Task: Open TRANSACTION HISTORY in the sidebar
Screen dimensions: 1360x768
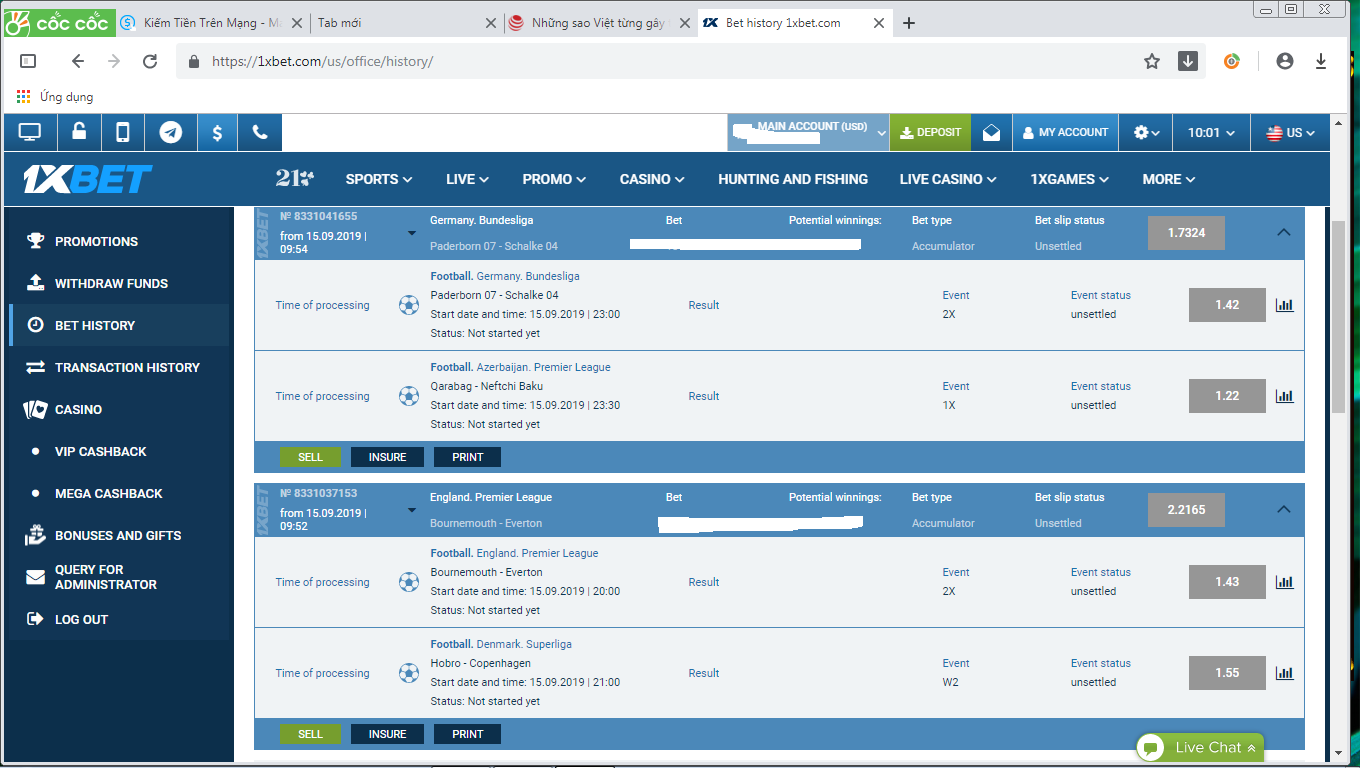Action: point(119,367)
